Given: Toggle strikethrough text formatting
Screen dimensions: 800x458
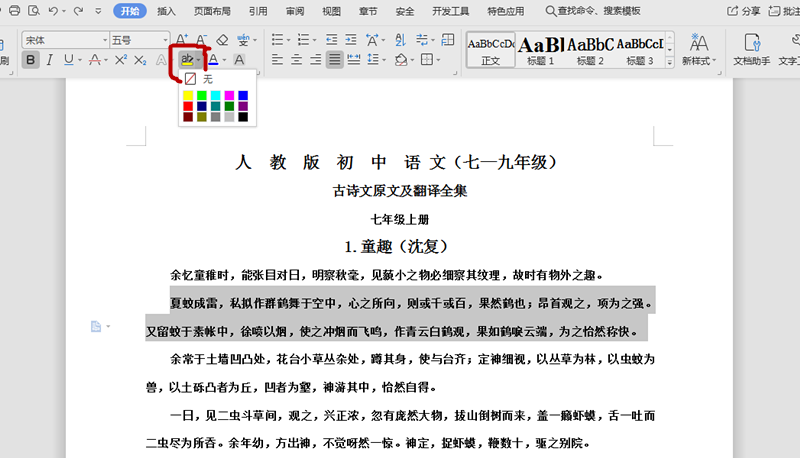Looking at the screenshot, I should pyautogui.click(x=94, y=60).
